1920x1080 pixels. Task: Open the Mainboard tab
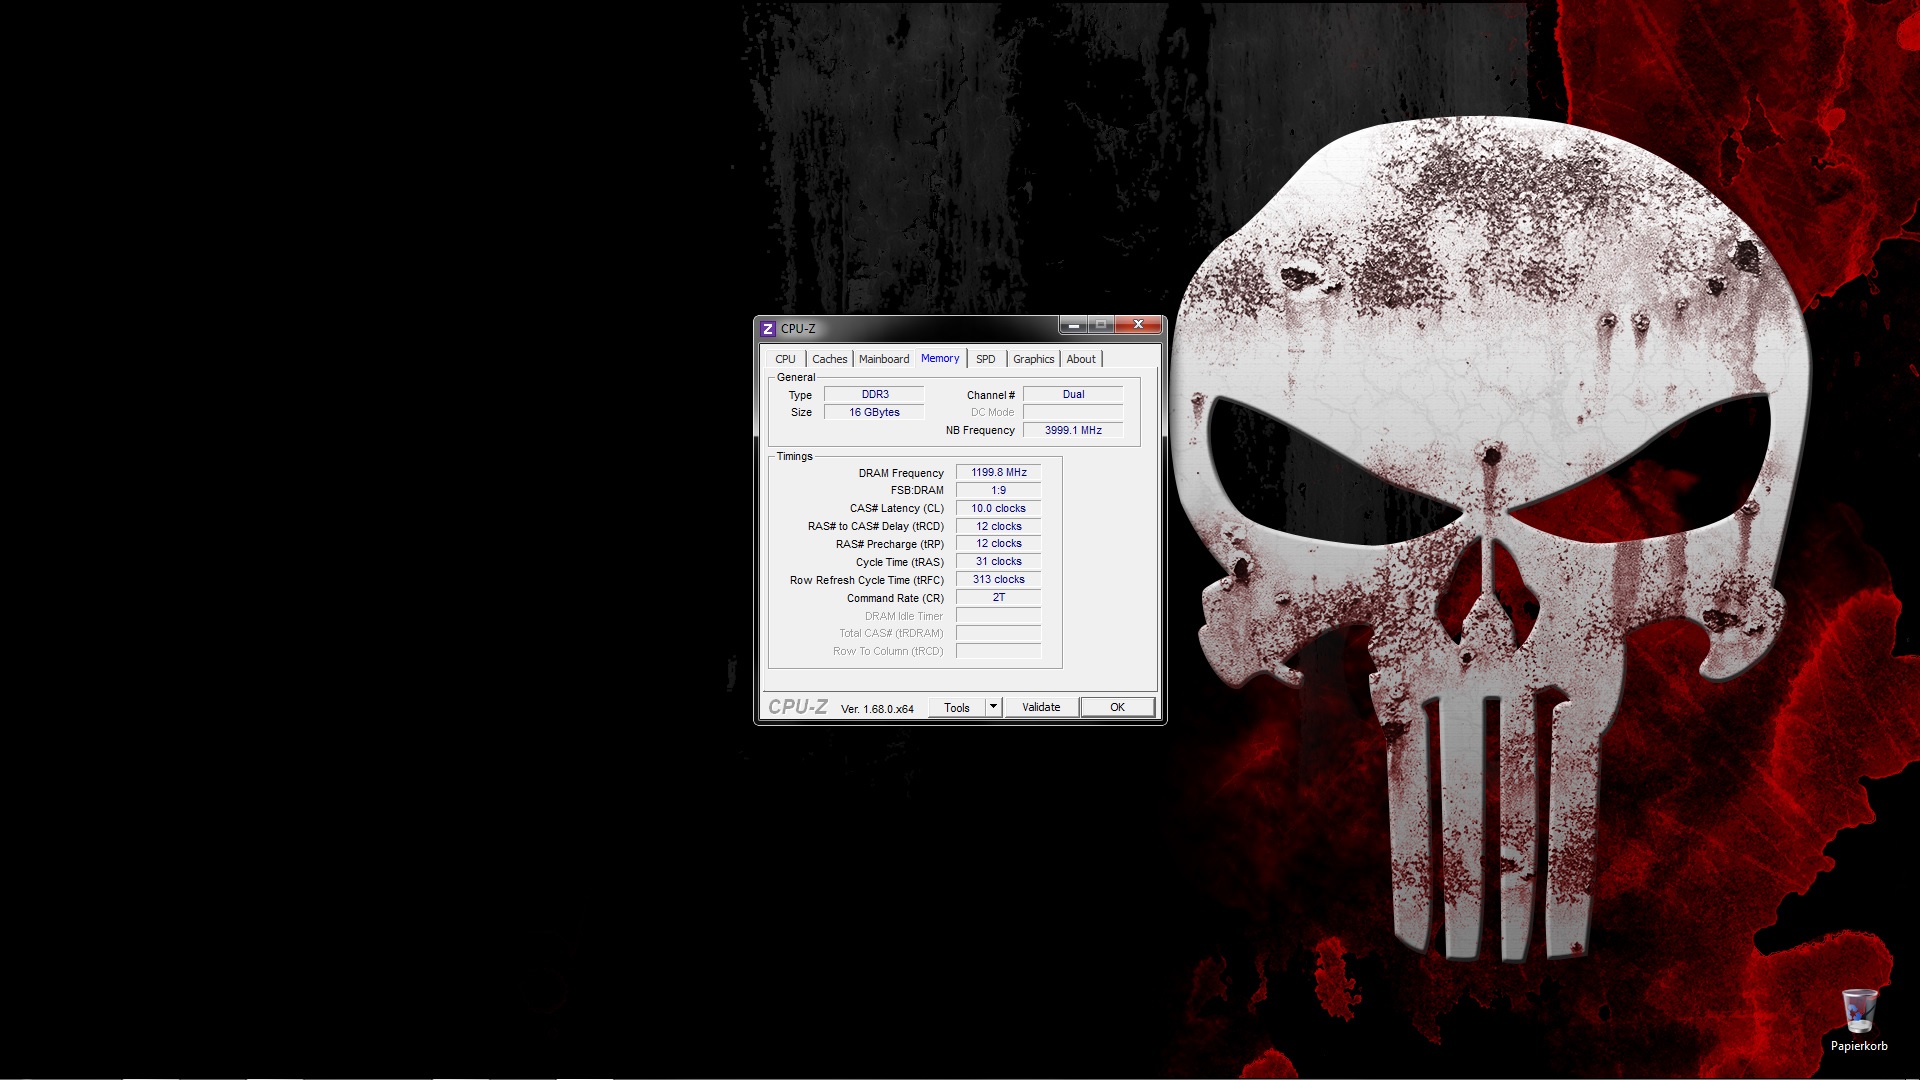tap(884, 359)
